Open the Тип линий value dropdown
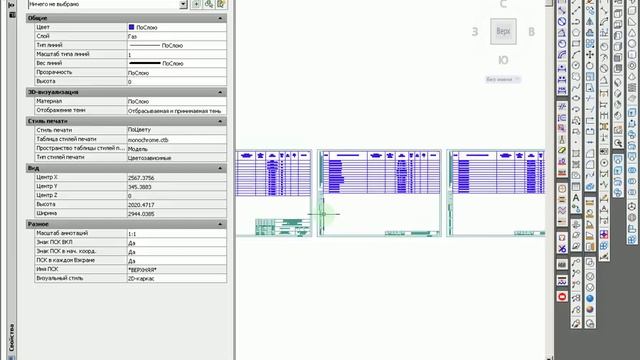 (x=177, y=45)
